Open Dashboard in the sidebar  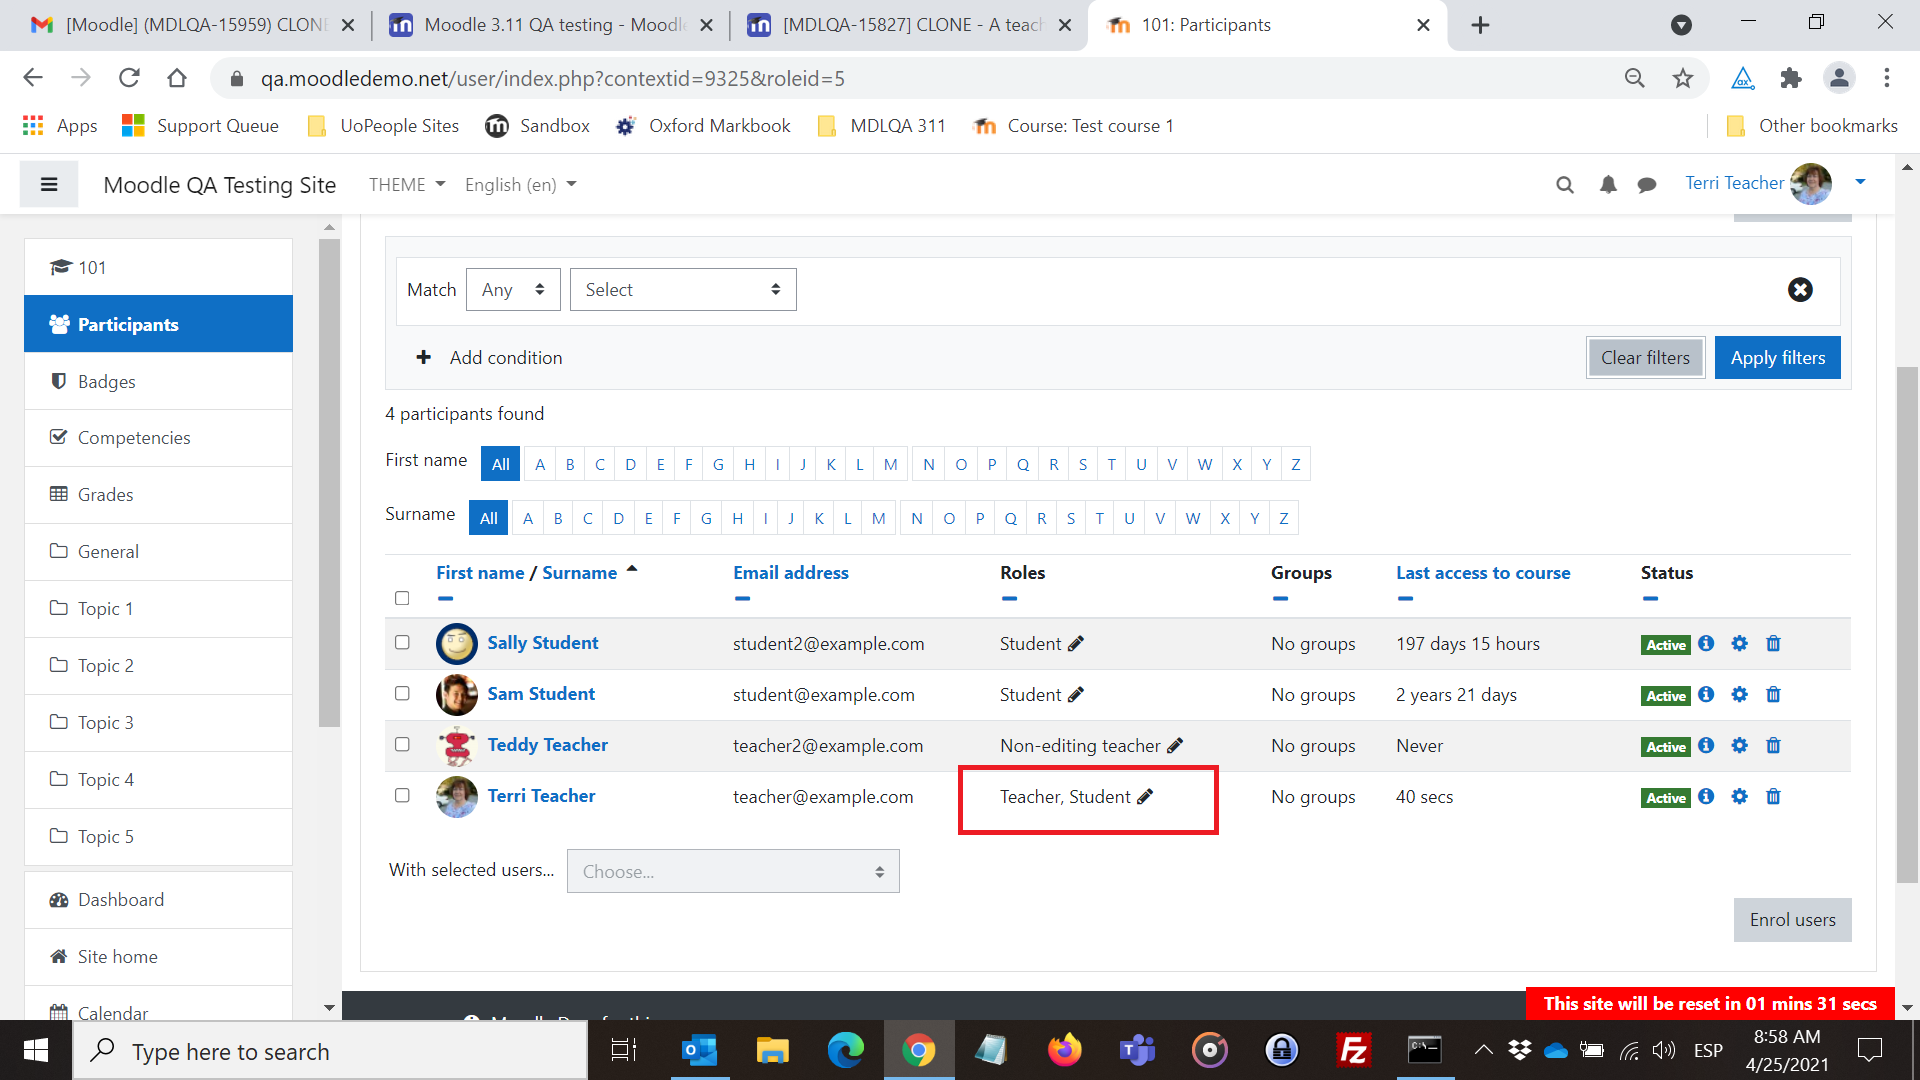point(158,900)
